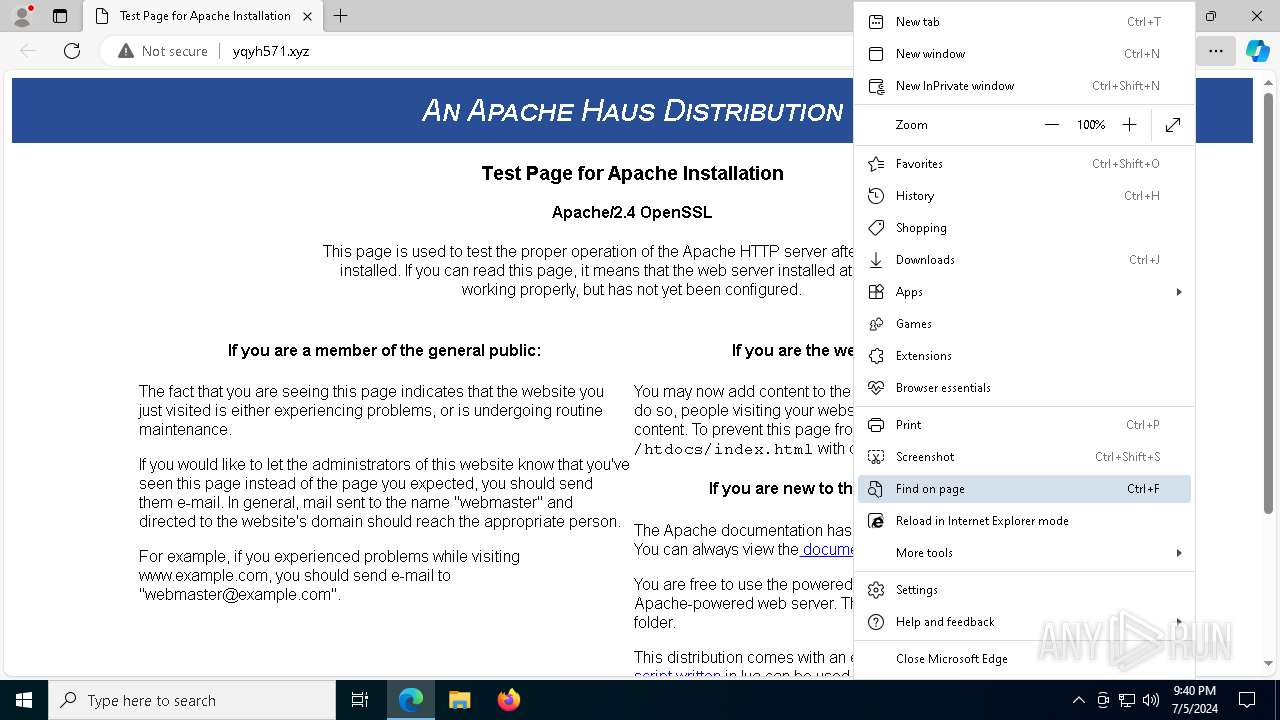Image resolution: width=1280 pixels, height=720 pixels.
Task: Choose Print from the menu
Action: 1024,424
